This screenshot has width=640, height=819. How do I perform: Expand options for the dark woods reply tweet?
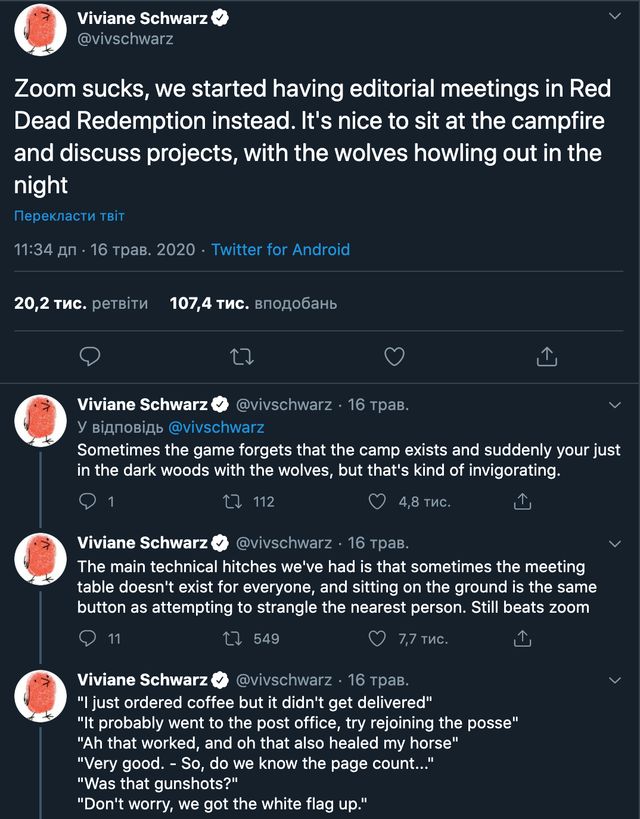(615, 405)
